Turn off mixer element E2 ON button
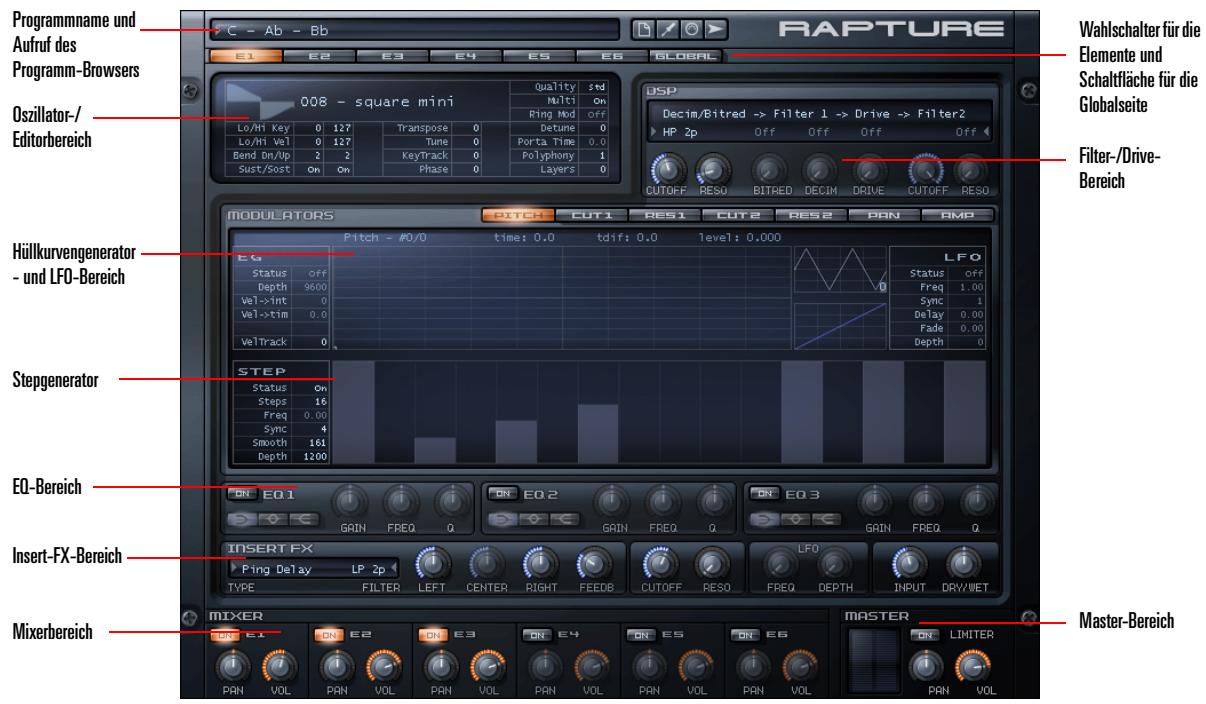Screen dimensions: 1206x704 (328, 634)
